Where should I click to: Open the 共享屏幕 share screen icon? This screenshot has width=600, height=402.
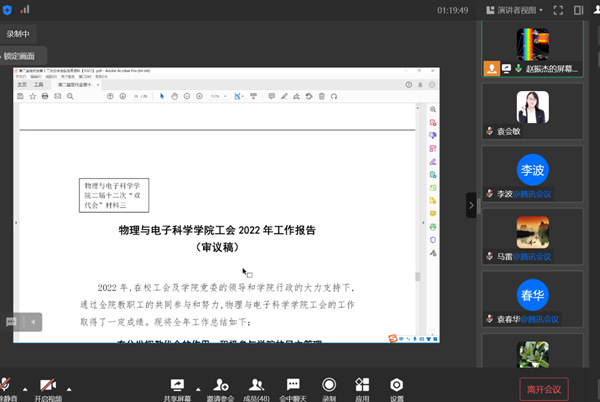178,384
